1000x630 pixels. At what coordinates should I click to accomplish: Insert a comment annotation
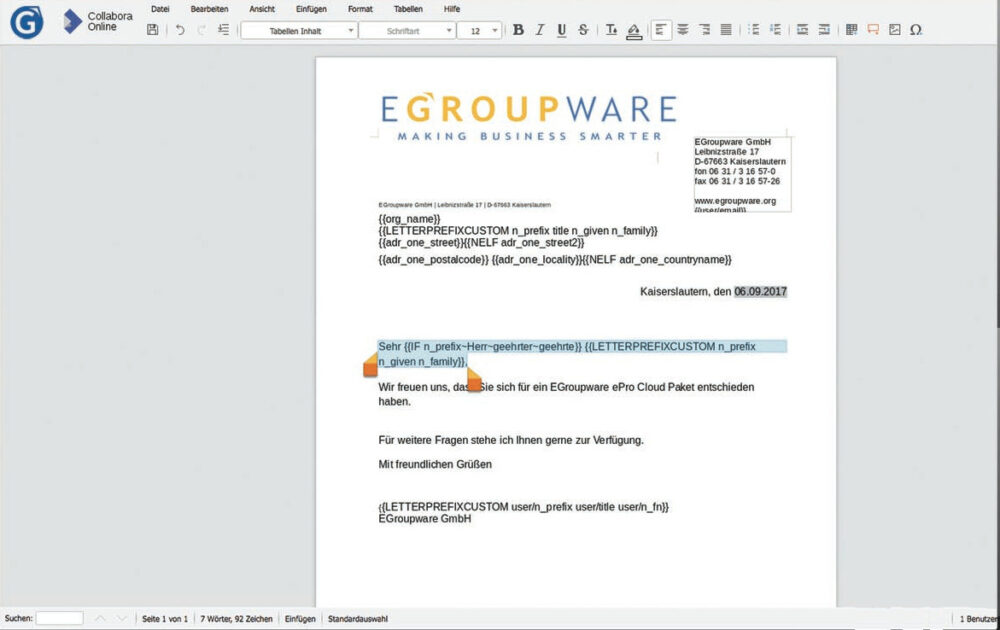coord(873,30)
